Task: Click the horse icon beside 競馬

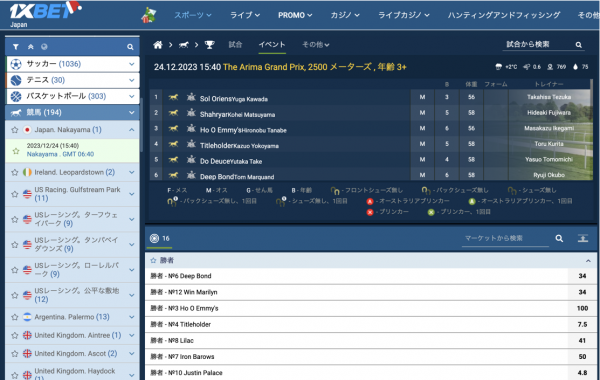Action: [x=16, y=113]
